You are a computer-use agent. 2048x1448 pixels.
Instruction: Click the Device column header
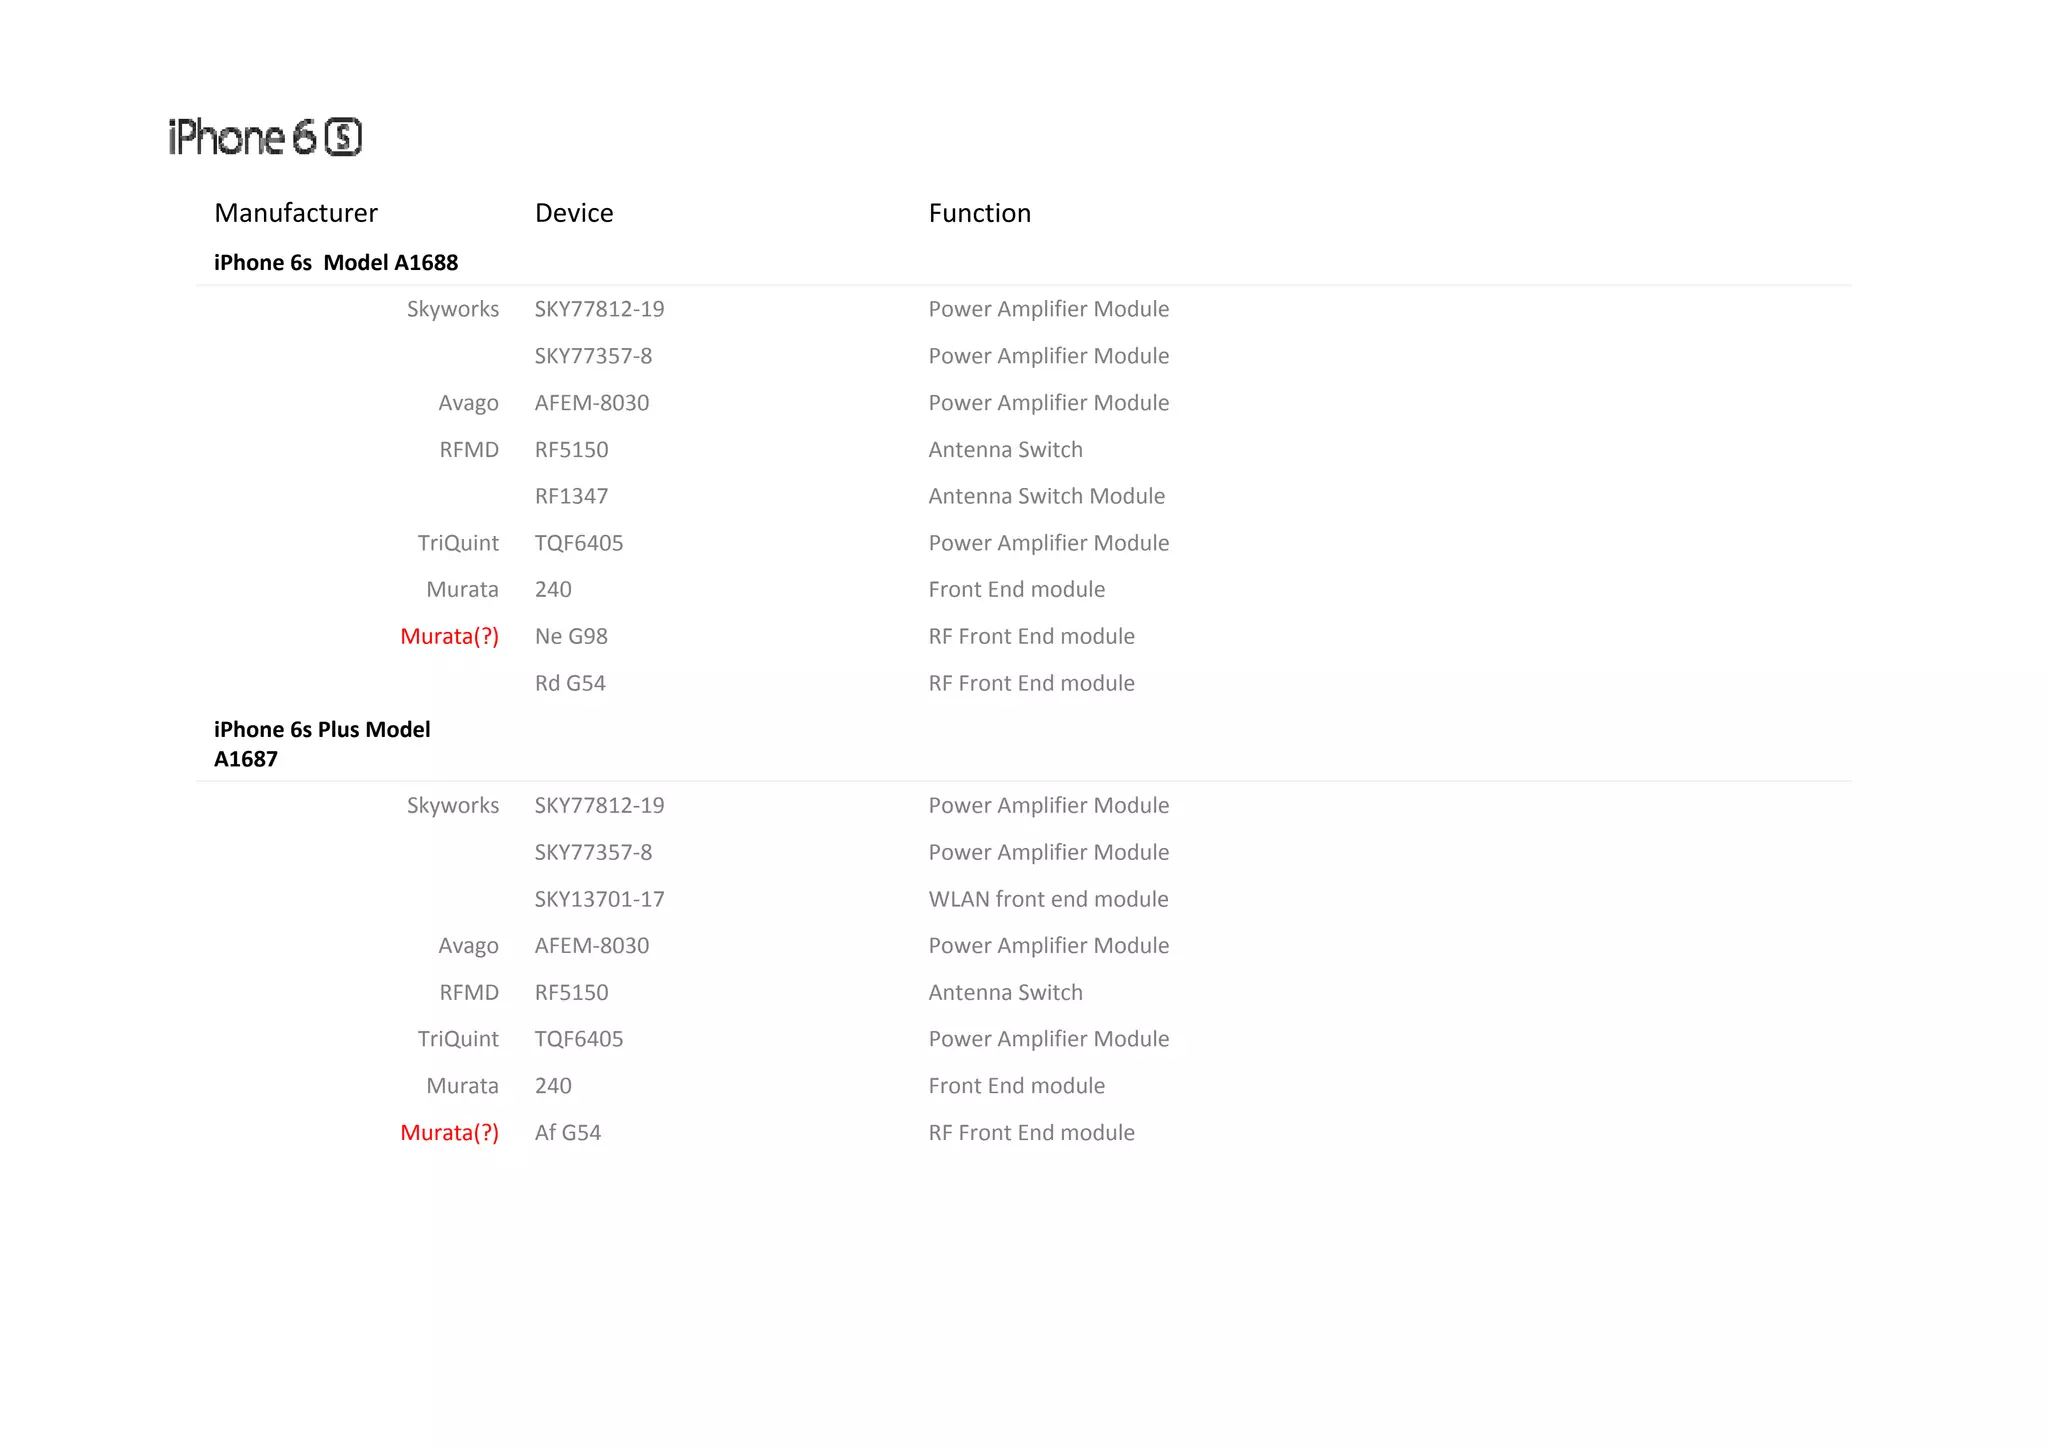(x=573, y=213)
